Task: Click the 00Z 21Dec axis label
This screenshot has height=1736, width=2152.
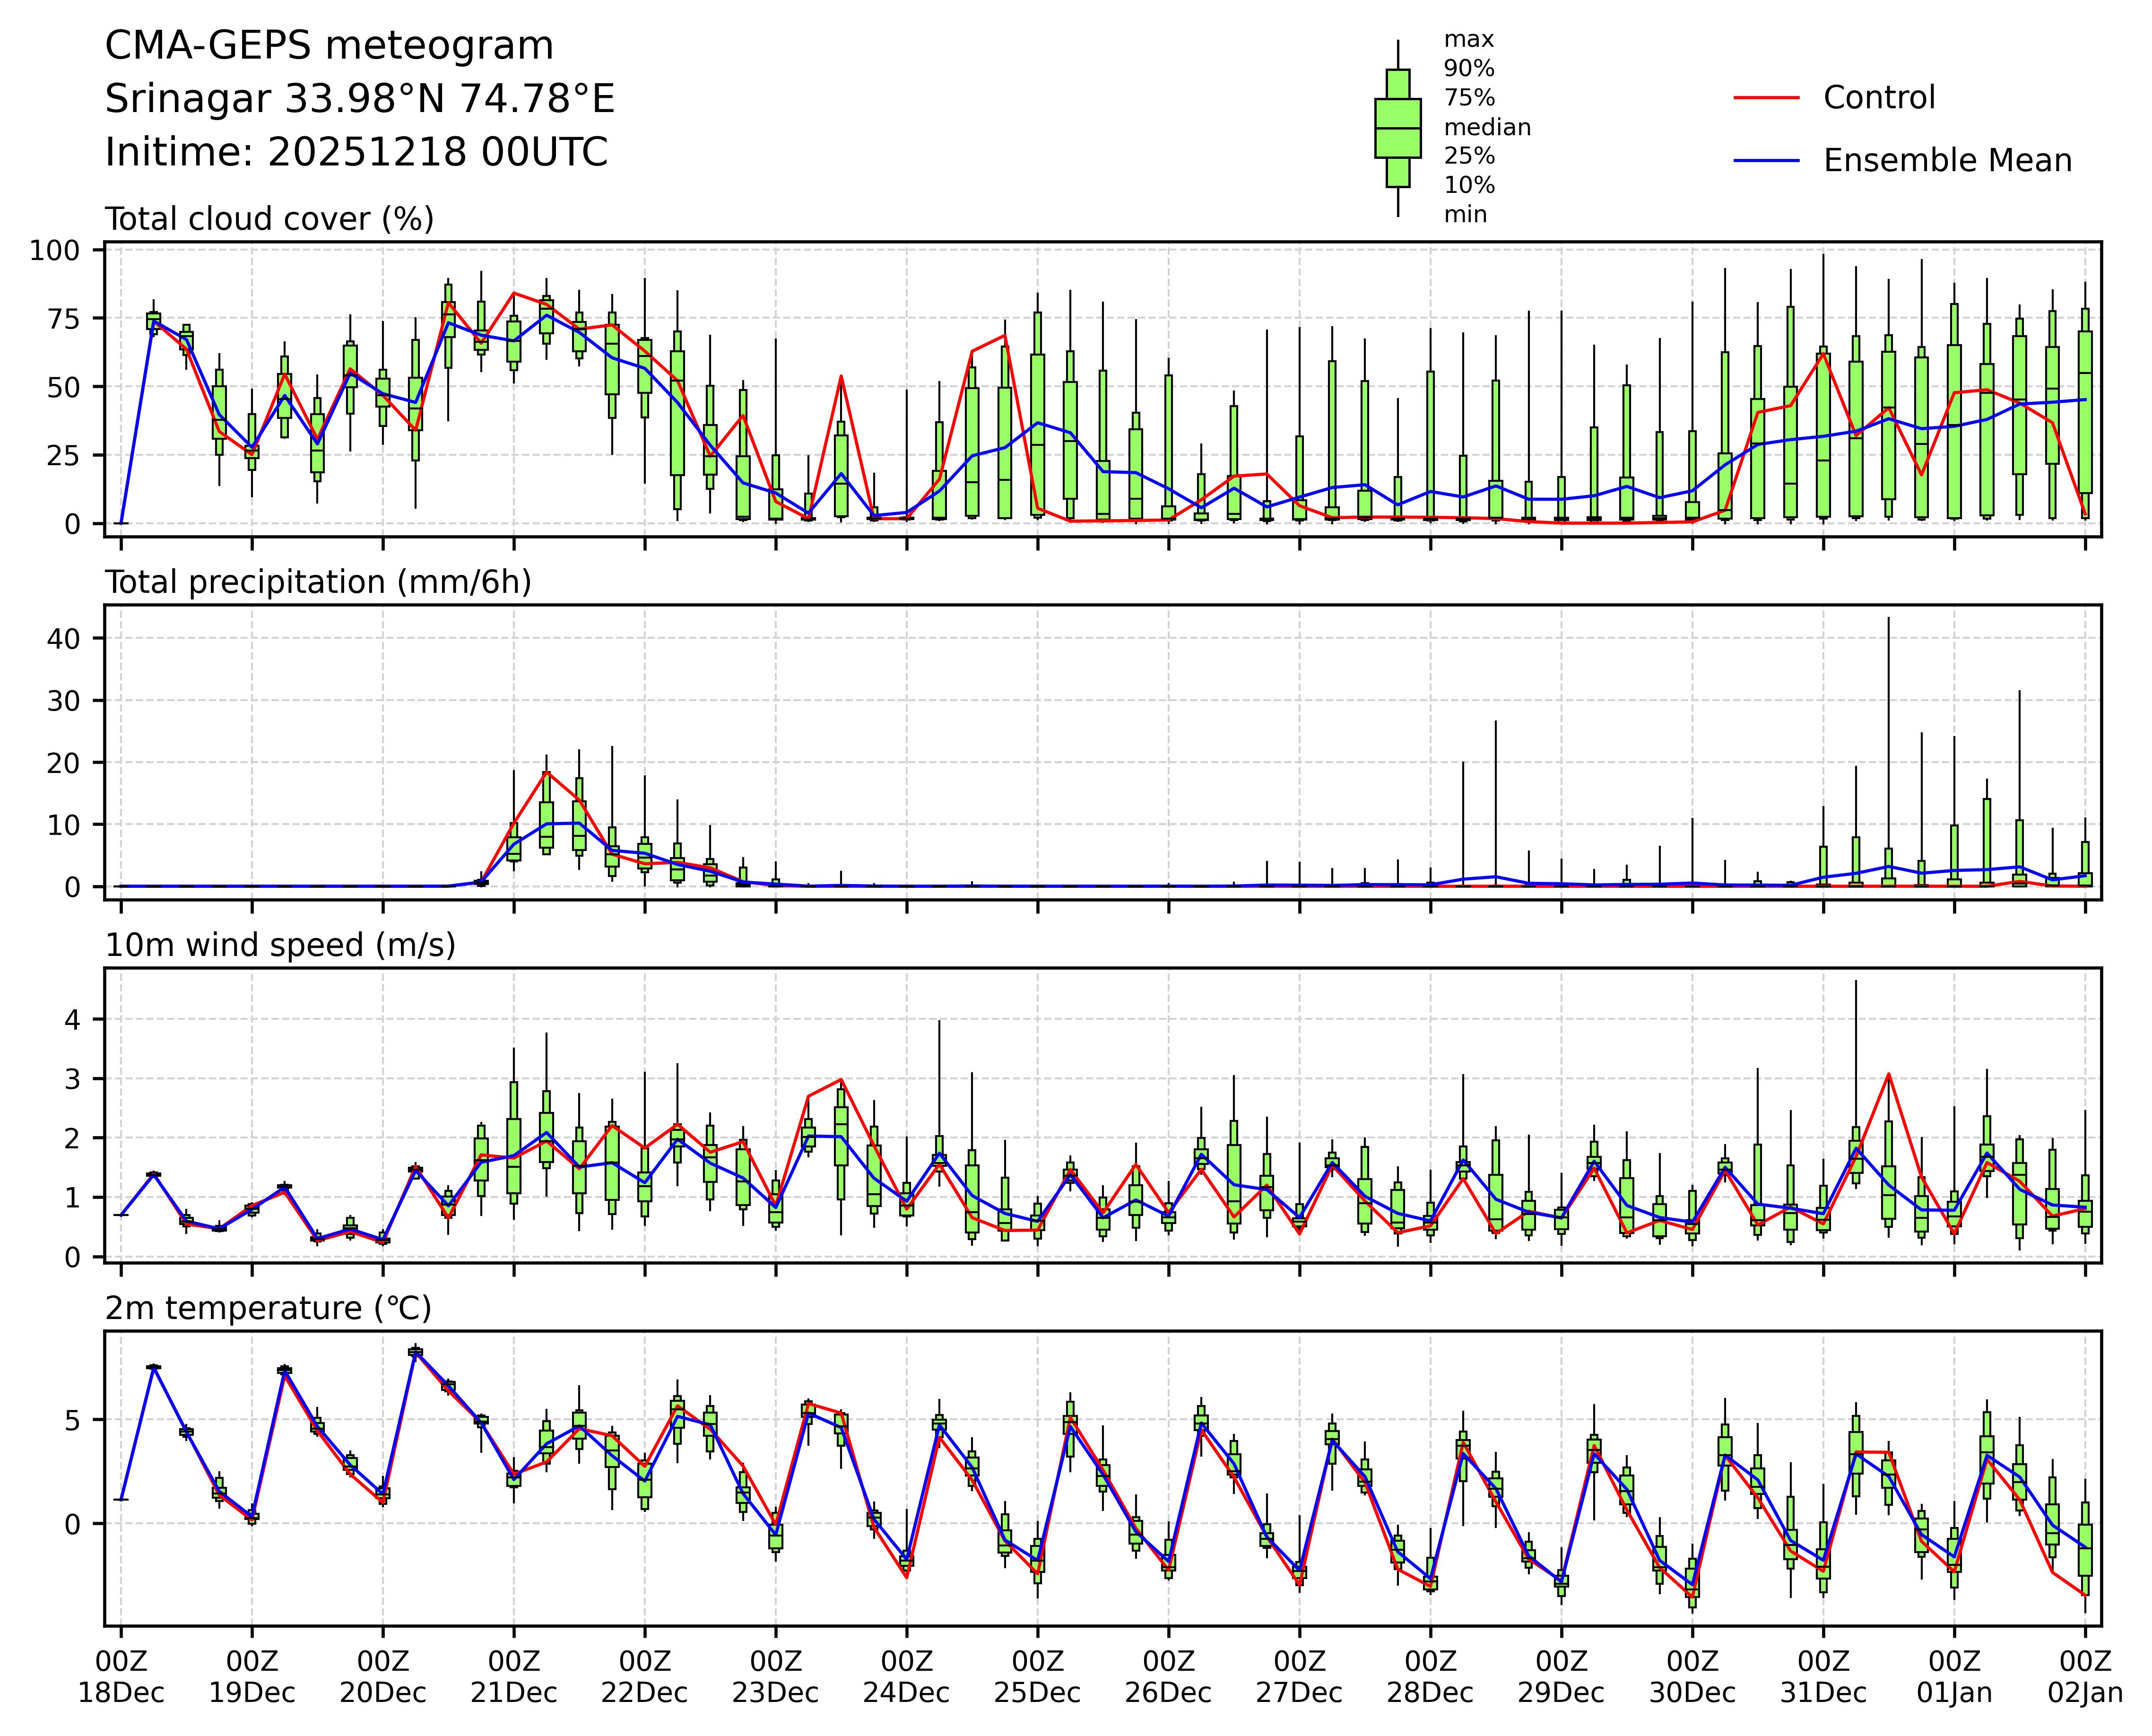Action: click(514, 1677)
